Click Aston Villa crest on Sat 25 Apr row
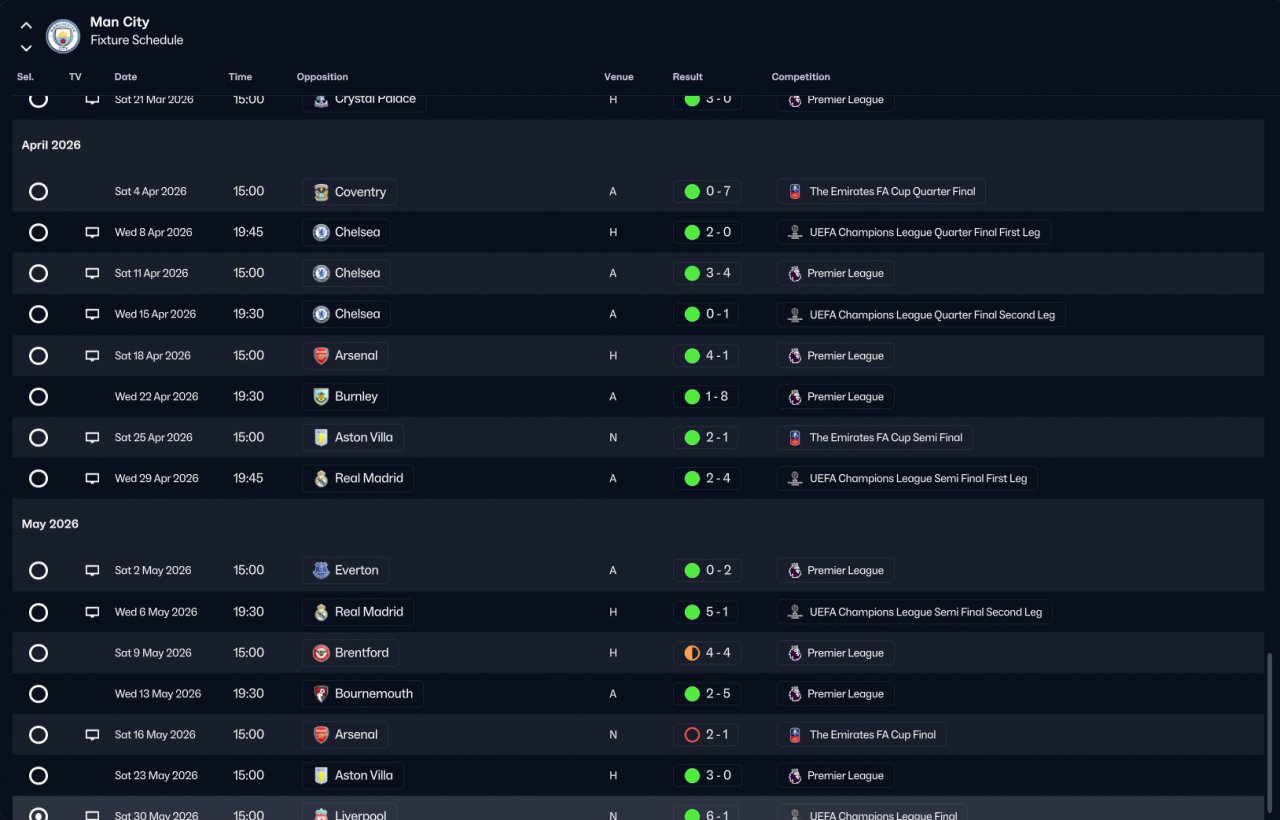The height and width of the screenshot is (820, 1280). (x=321, y=437)
